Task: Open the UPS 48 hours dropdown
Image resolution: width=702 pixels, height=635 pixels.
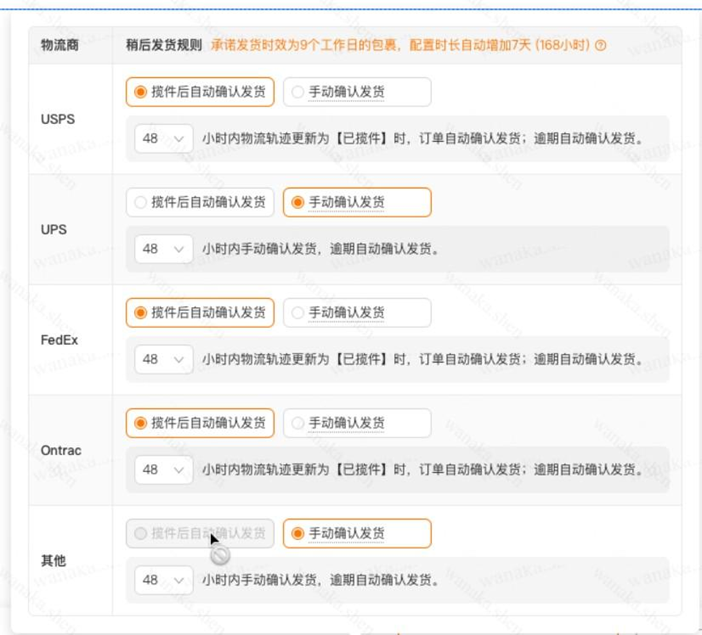Action: click(164, 249)
